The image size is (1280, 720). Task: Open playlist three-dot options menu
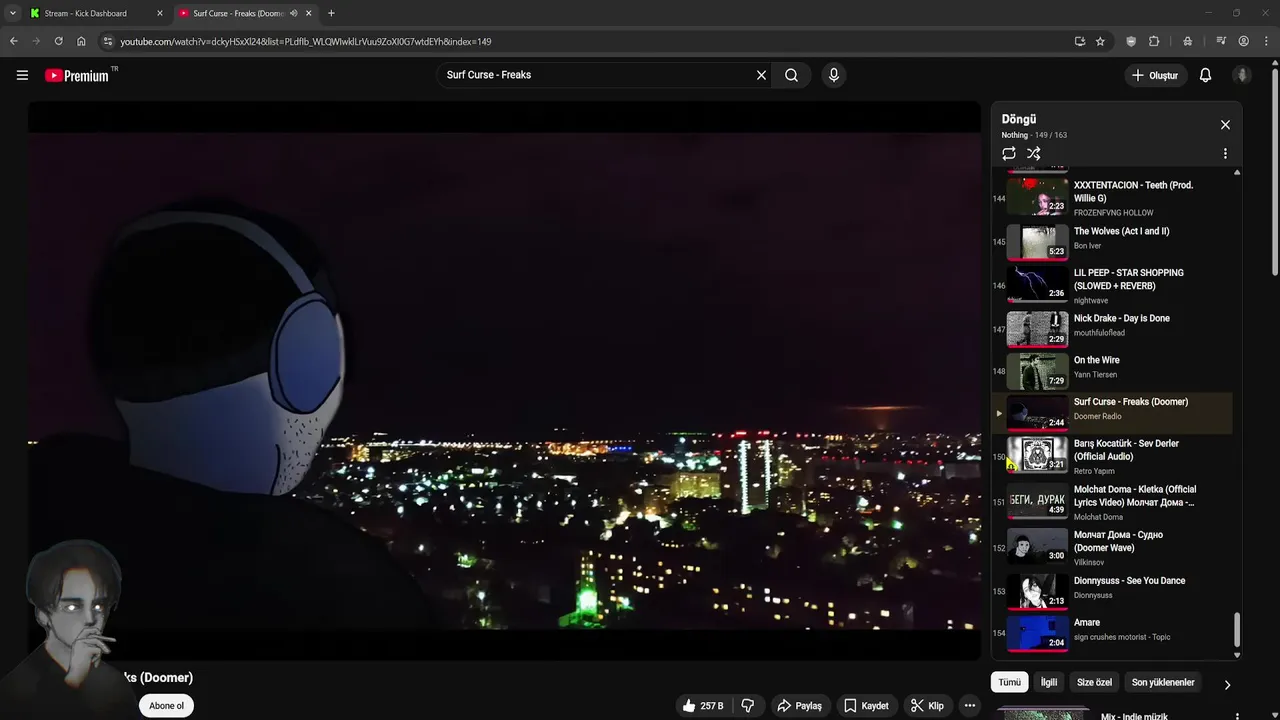1225,154
